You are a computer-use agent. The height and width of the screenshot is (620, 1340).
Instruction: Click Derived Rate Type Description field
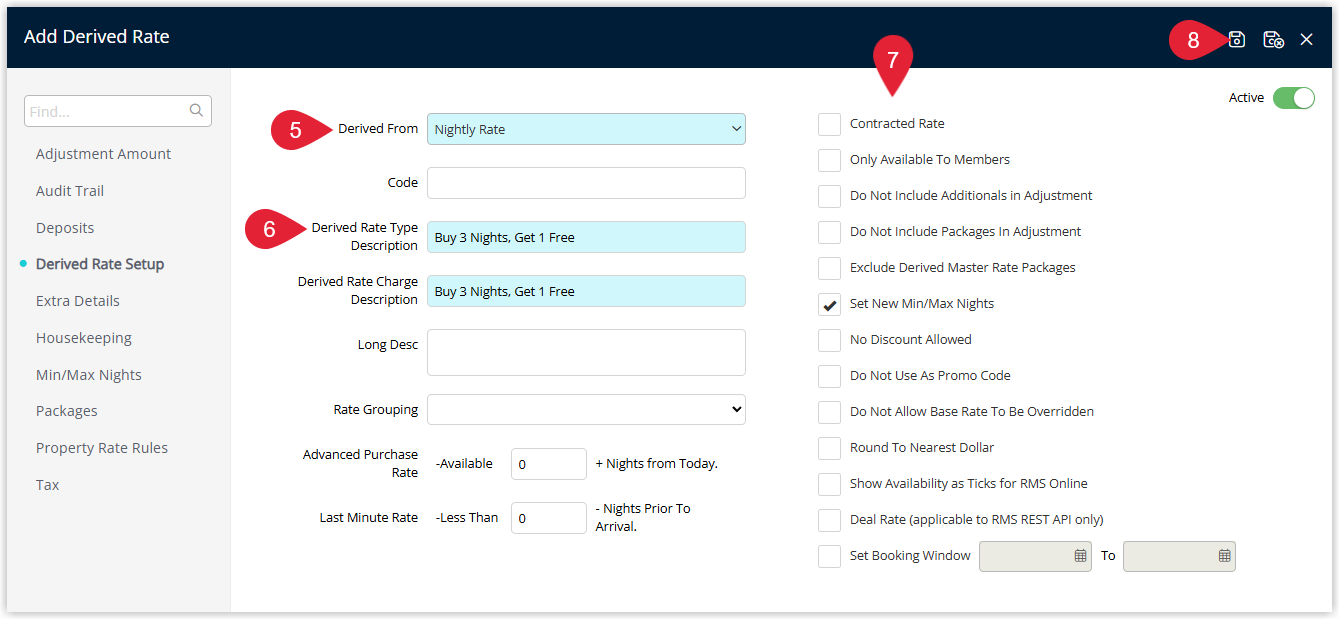(x=586, y=237)
